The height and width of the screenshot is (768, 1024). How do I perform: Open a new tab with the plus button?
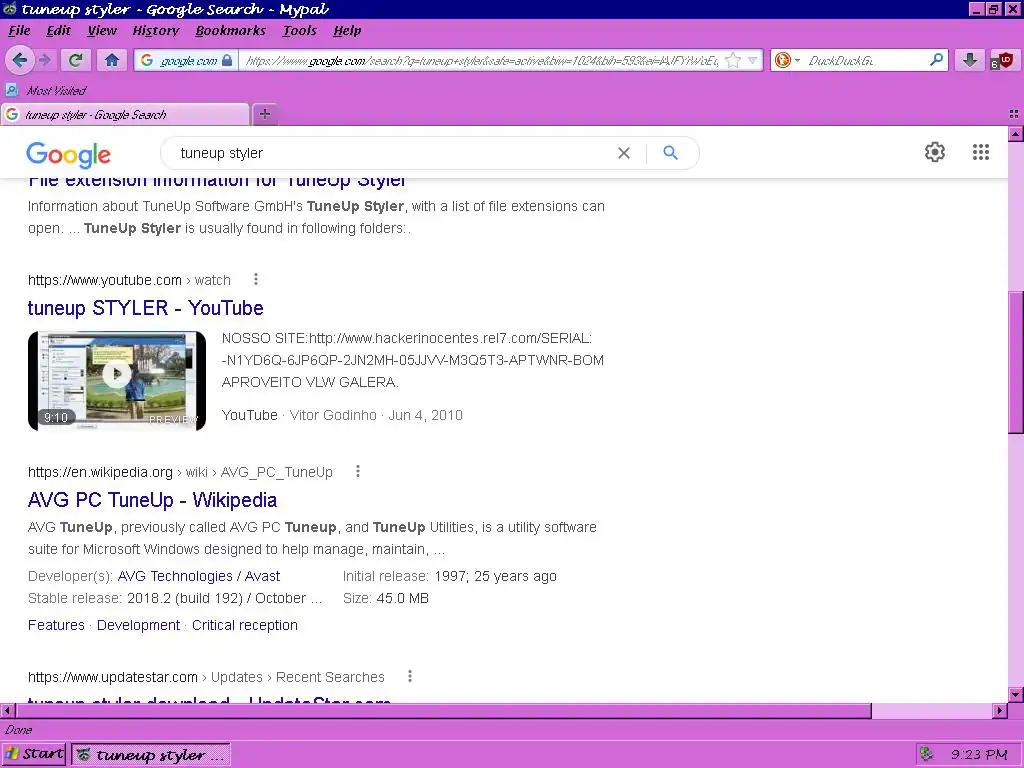264,114
